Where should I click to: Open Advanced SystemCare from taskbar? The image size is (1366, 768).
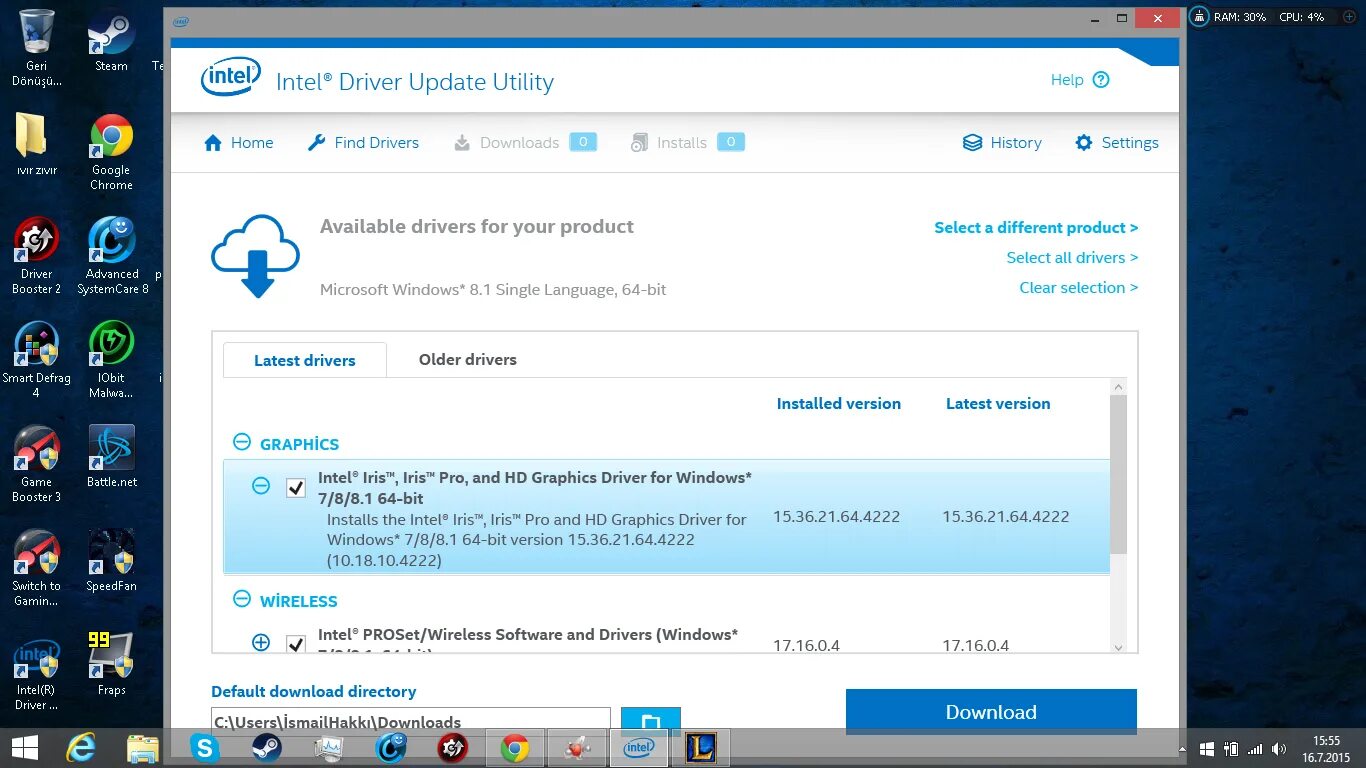391,748
